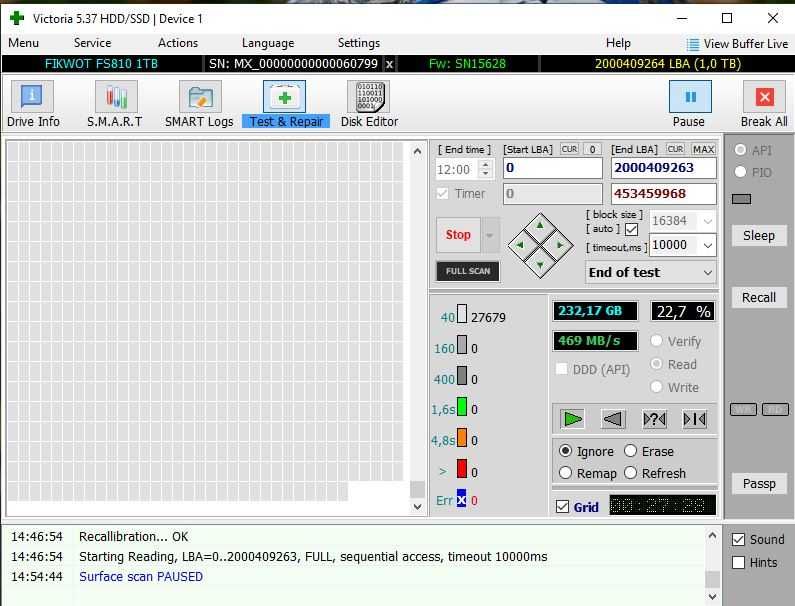
Task: Select the reverse scan arrow button
Action: click(x=613, y=419)
